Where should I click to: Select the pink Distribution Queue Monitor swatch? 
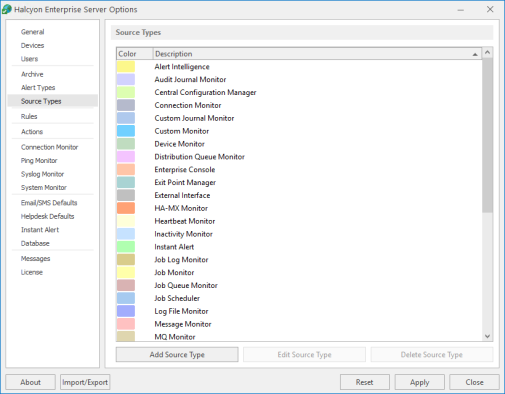pos(126,157)
